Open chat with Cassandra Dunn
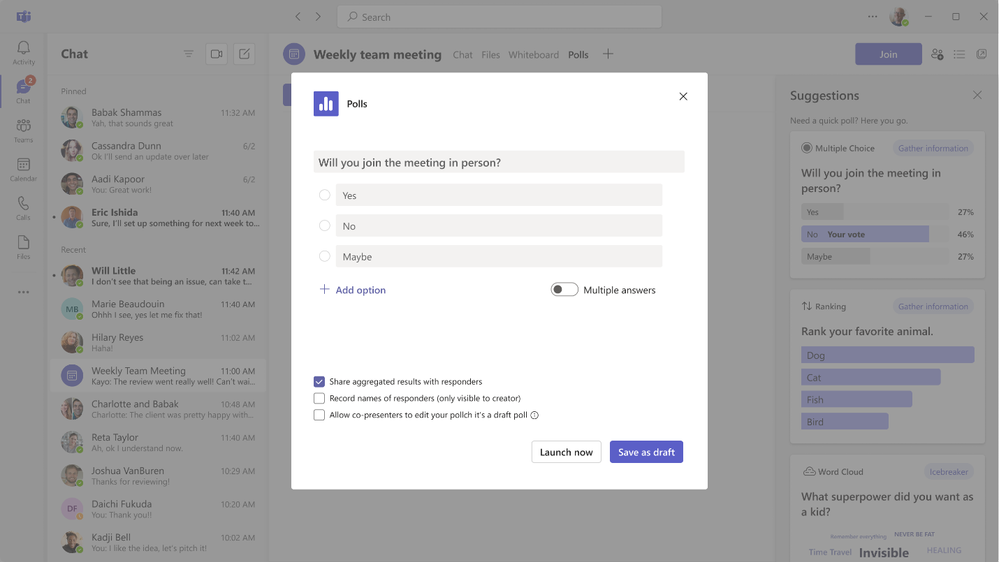The image size is (999, 562). point(158,150)
